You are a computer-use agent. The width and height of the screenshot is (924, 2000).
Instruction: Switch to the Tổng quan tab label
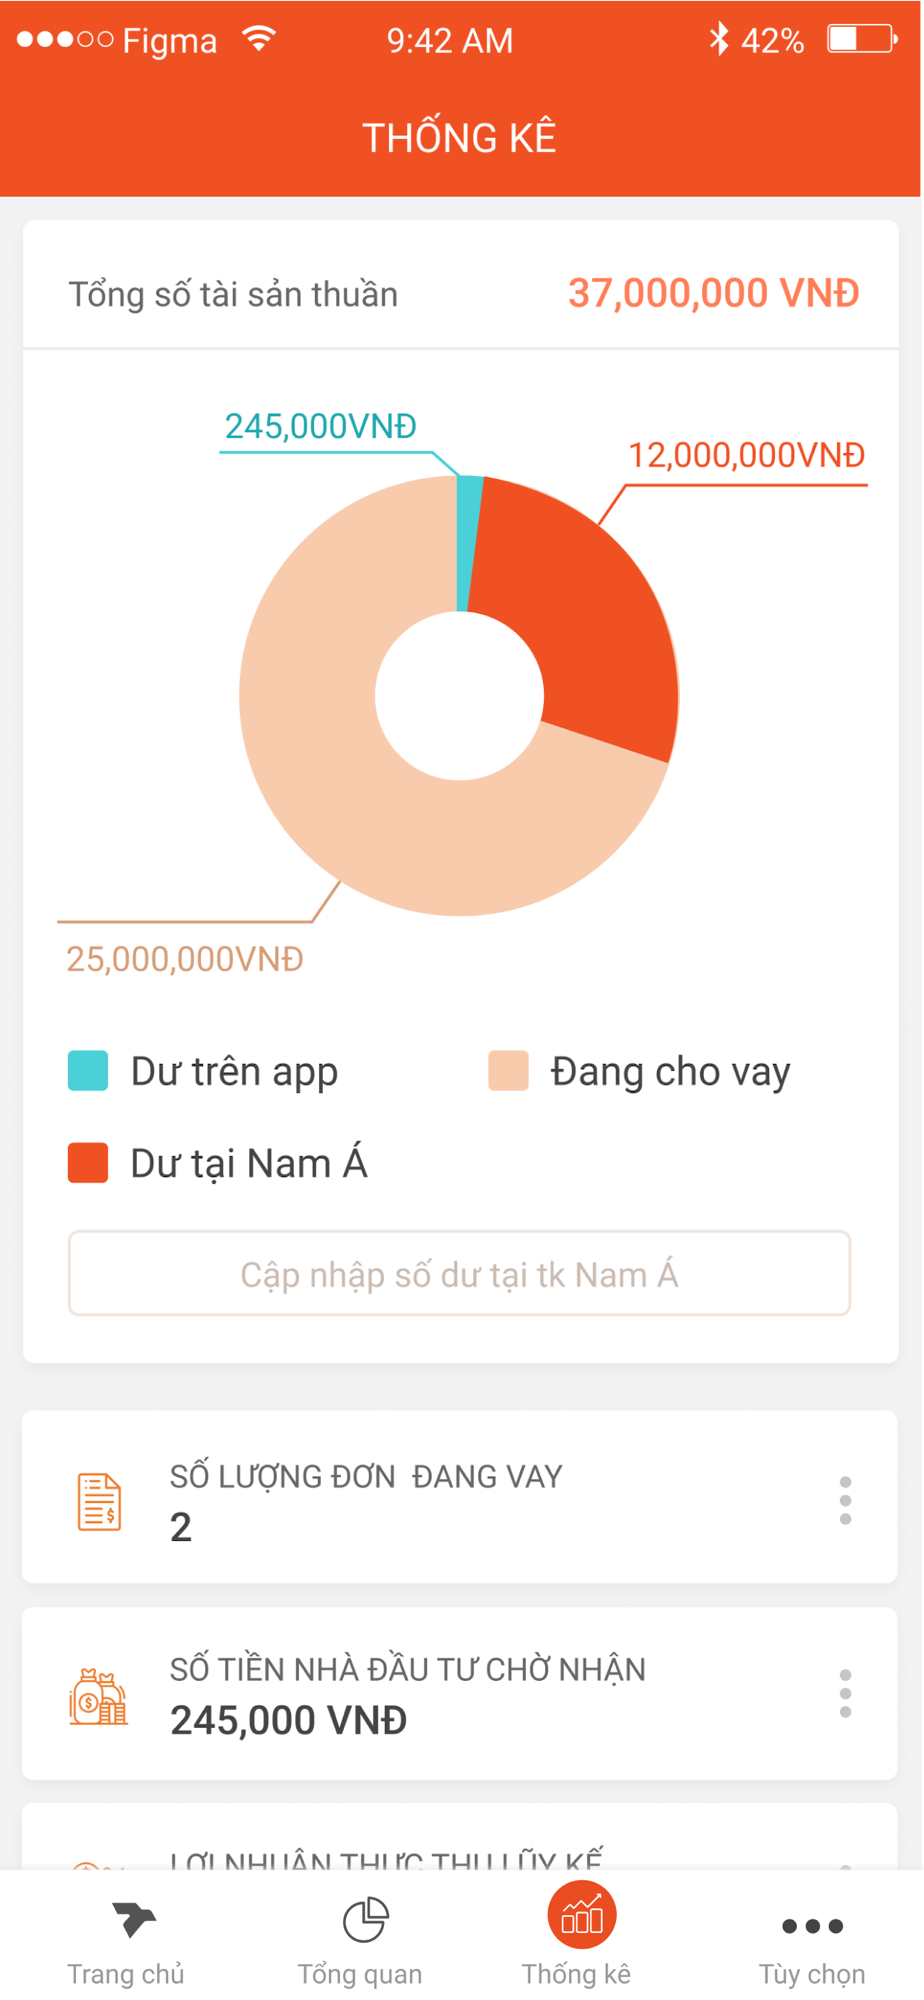coord(360,1974)
